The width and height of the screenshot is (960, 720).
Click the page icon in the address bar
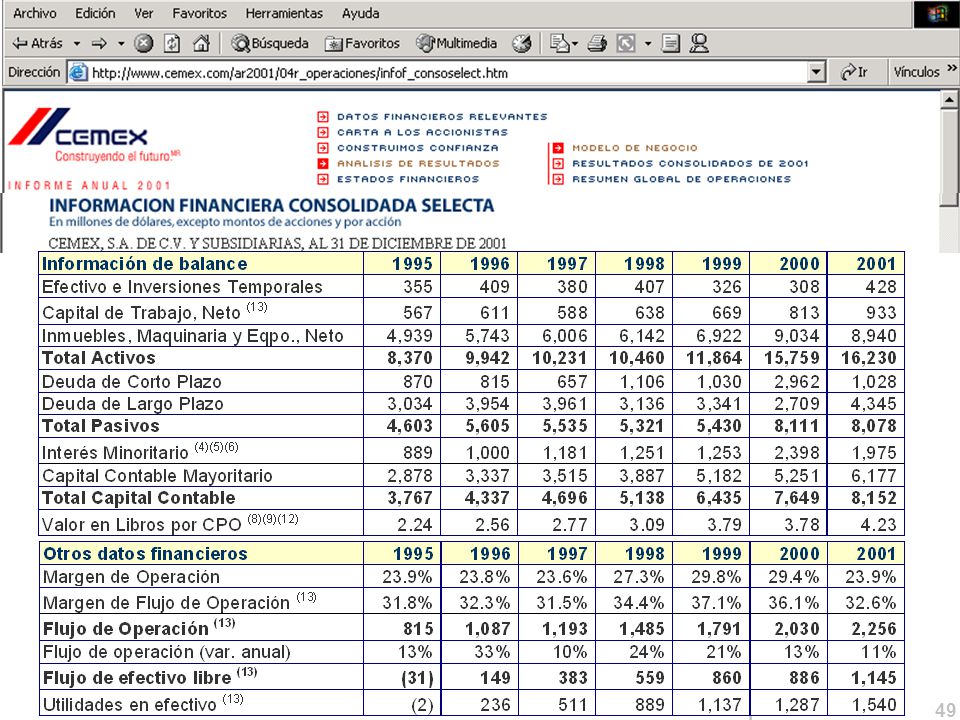(x=78, y=72)
